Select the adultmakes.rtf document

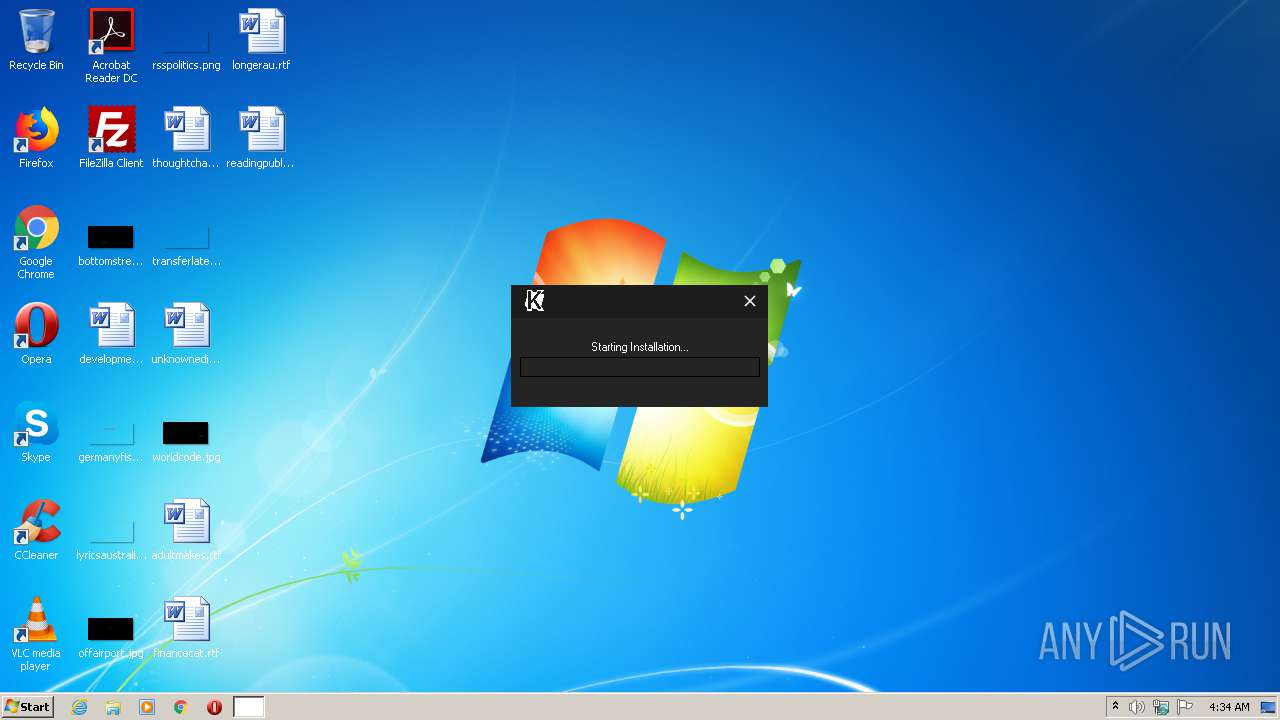pyautogui.click(x=186, y=530)
